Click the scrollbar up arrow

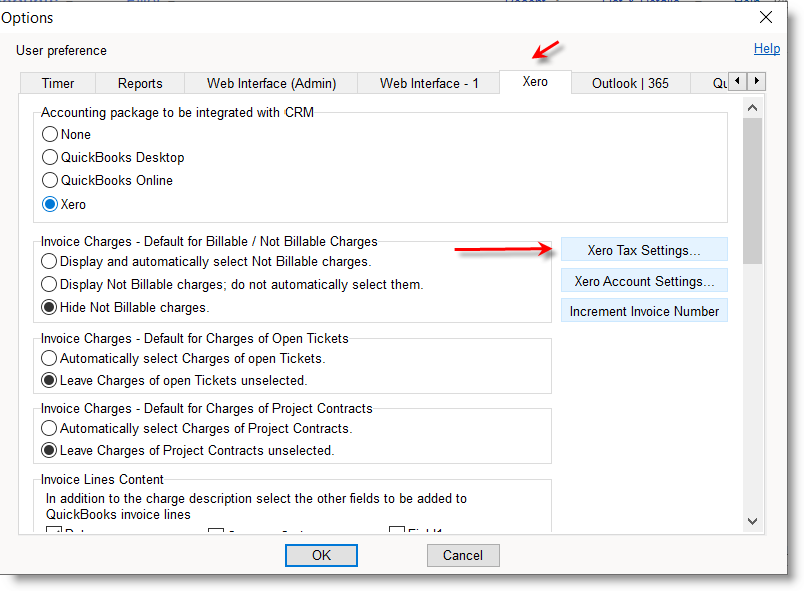[753, 106]
